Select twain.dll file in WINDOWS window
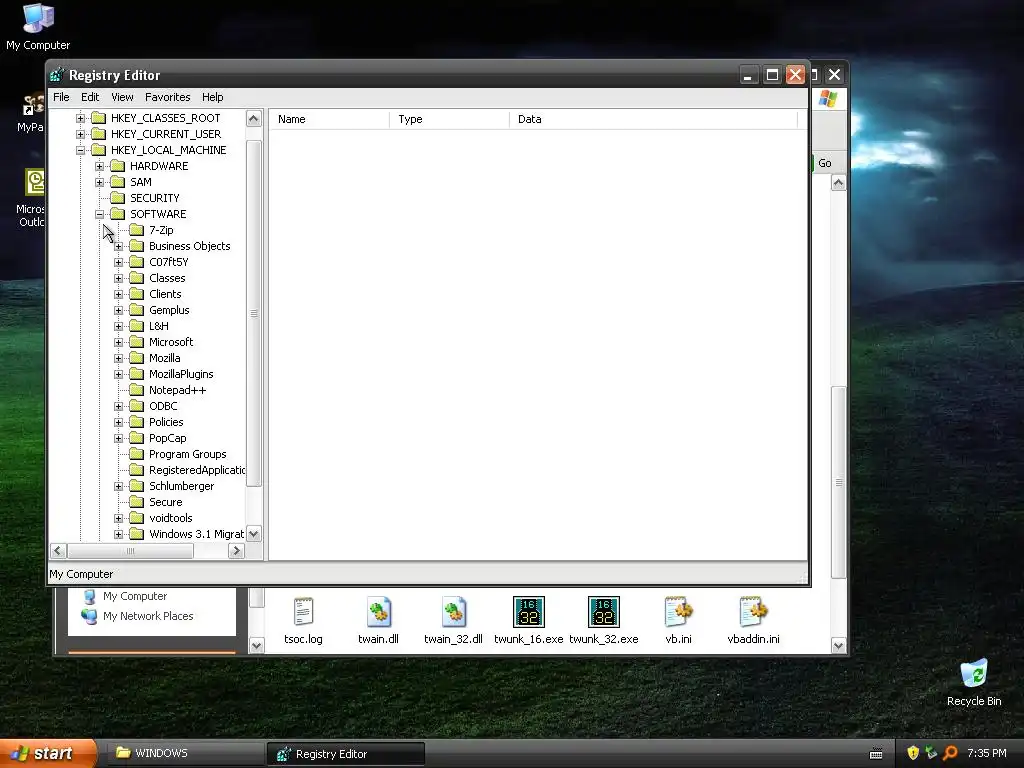This screenshot has width=1024, height=768. [378, 620]
